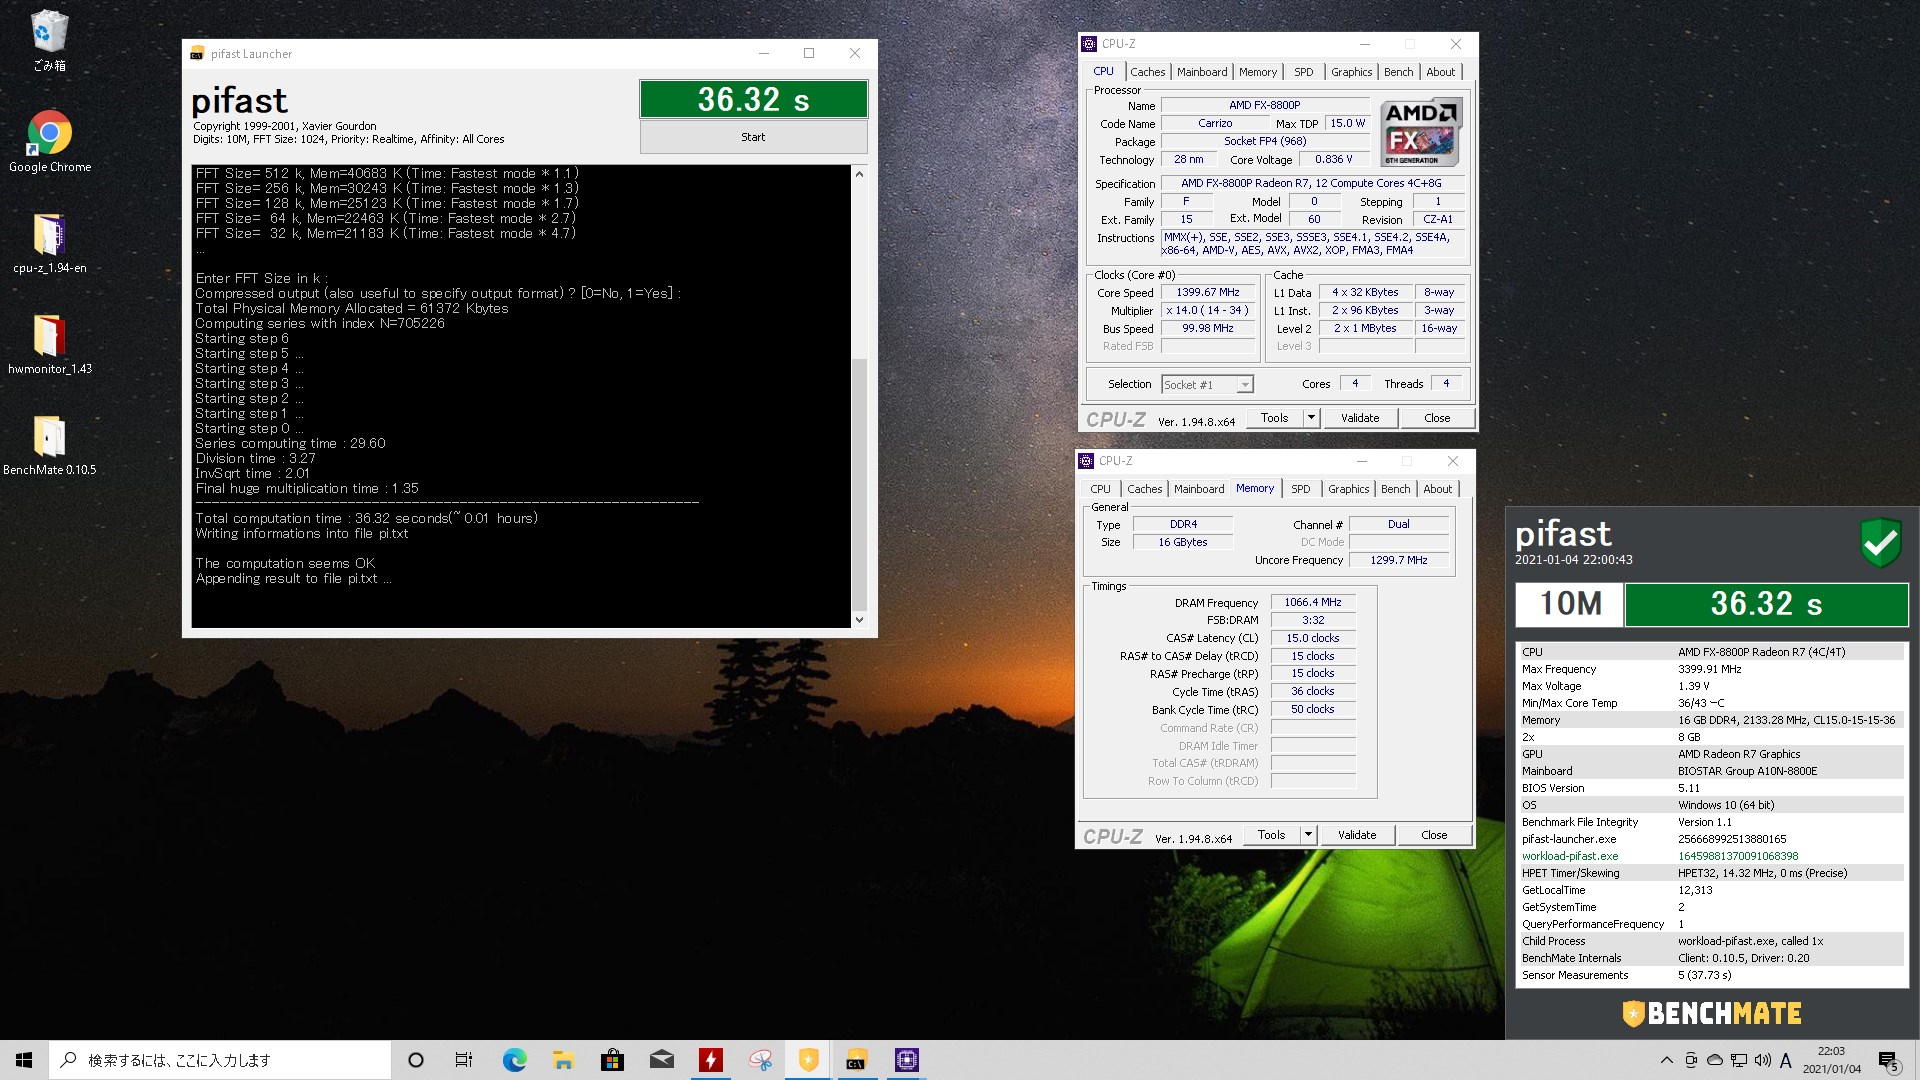The height and width of the screenshot is (1080, 1920).
Task: Expand Tools dropdown arrow in upper CPU-Z
Action: [1311, 418]
